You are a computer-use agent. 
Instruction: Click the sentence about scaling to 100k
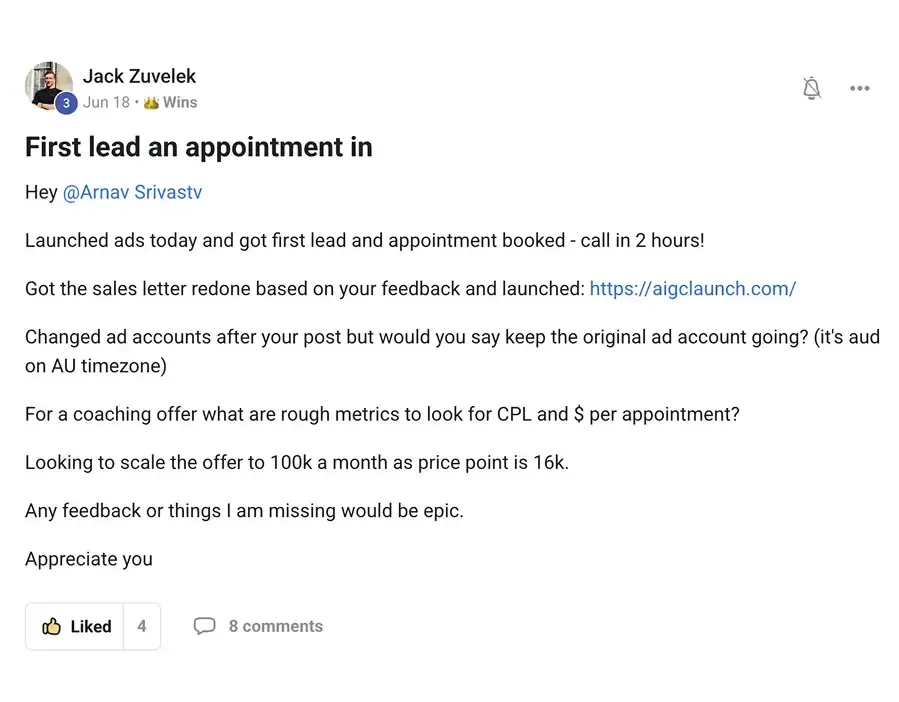(x=296, y=462)
